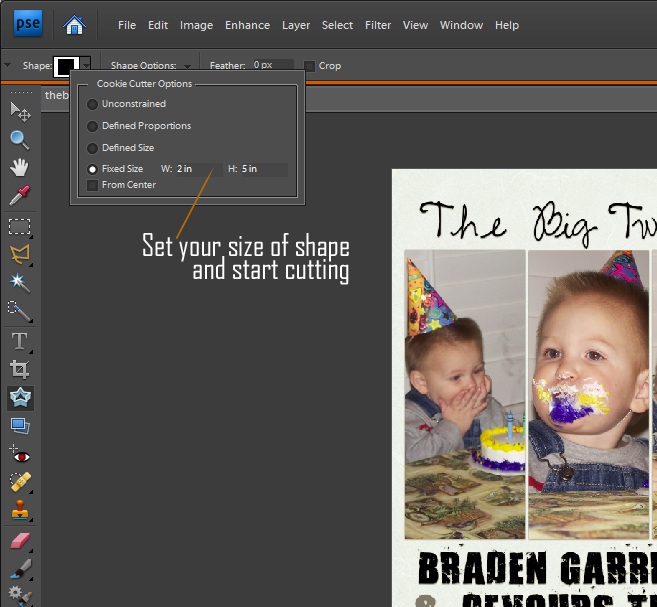
Task: Open the Filter menu
Action: pos(378,25)
